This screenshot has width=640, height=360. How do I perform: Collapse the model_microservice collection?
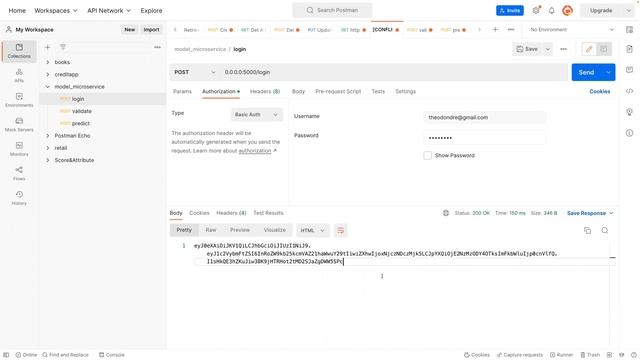pos(48,87)
